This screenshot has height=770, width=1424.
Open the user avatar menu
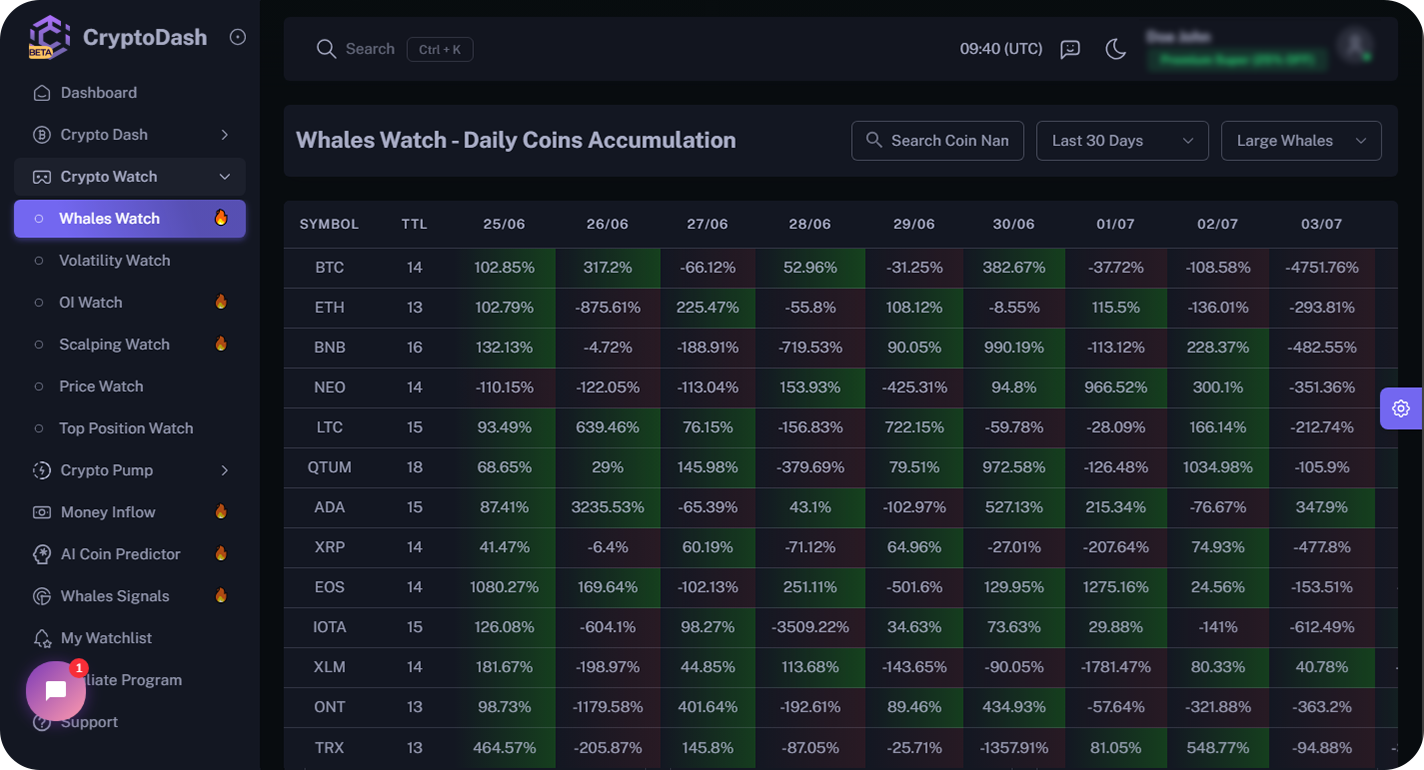pyautogui.click(x=1355, y=45)
